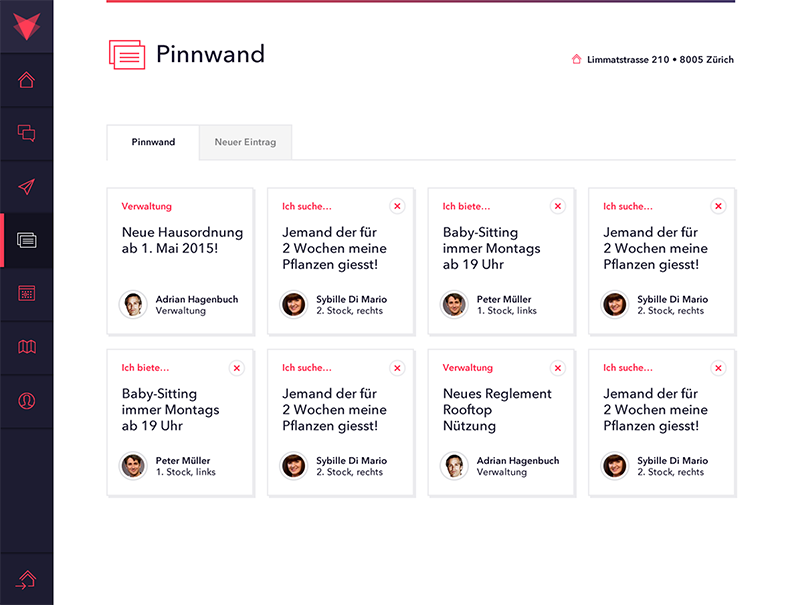Switch to the Pinnwand tab
The image size is (806, 605).
pos(153,142)
